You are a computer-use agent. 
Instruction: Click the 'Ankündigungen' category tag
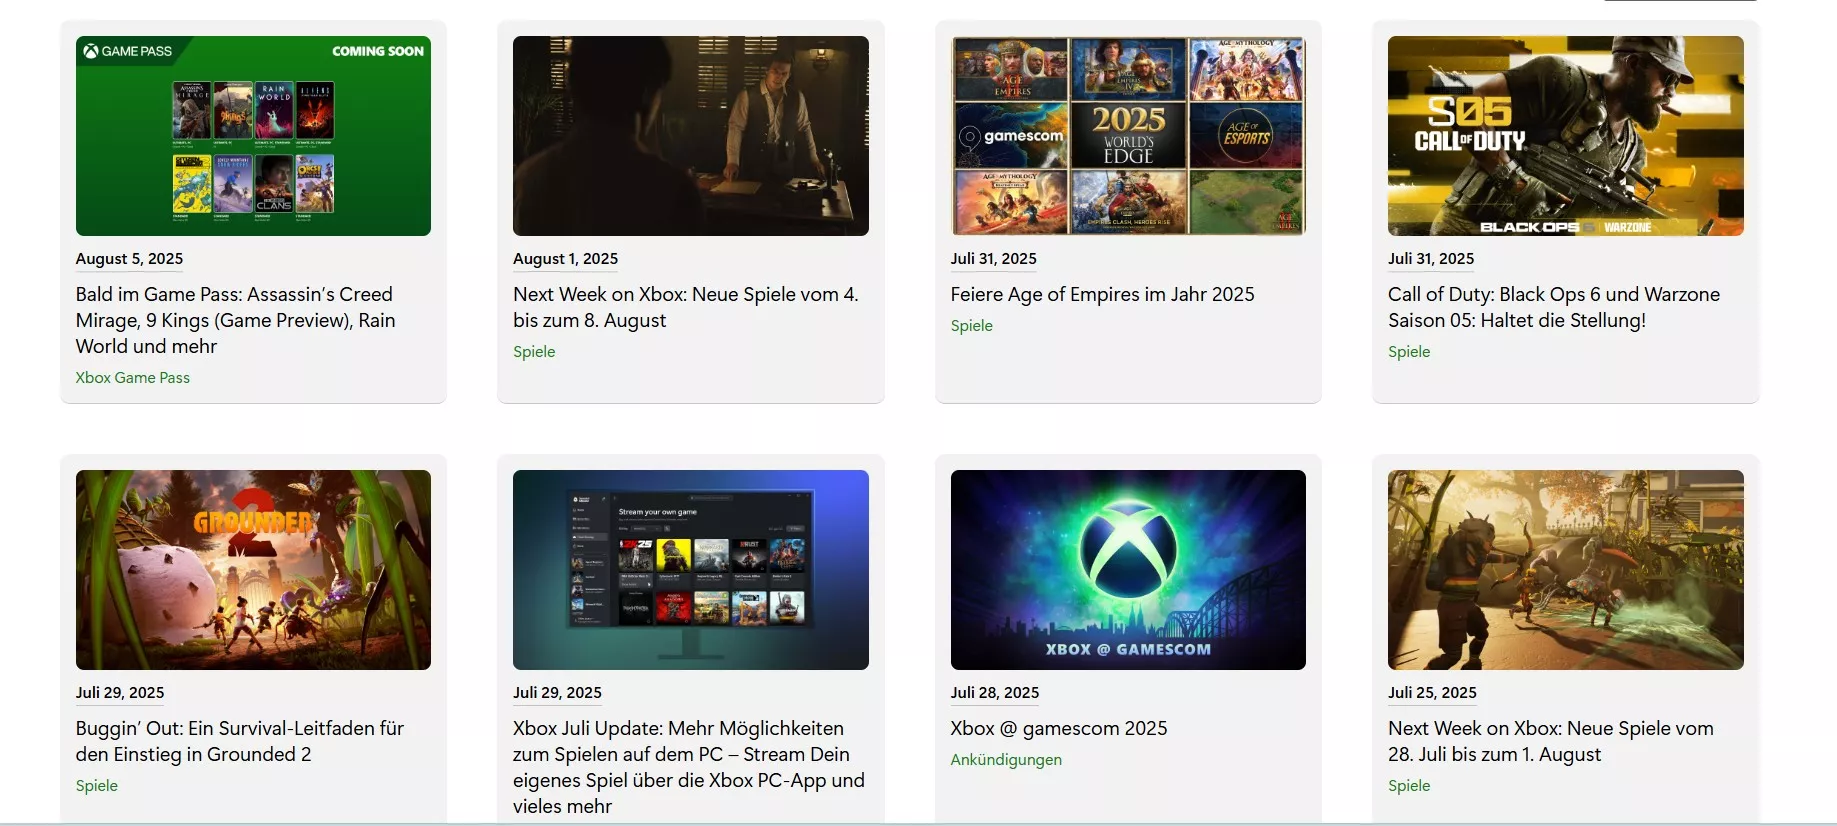1006,760
